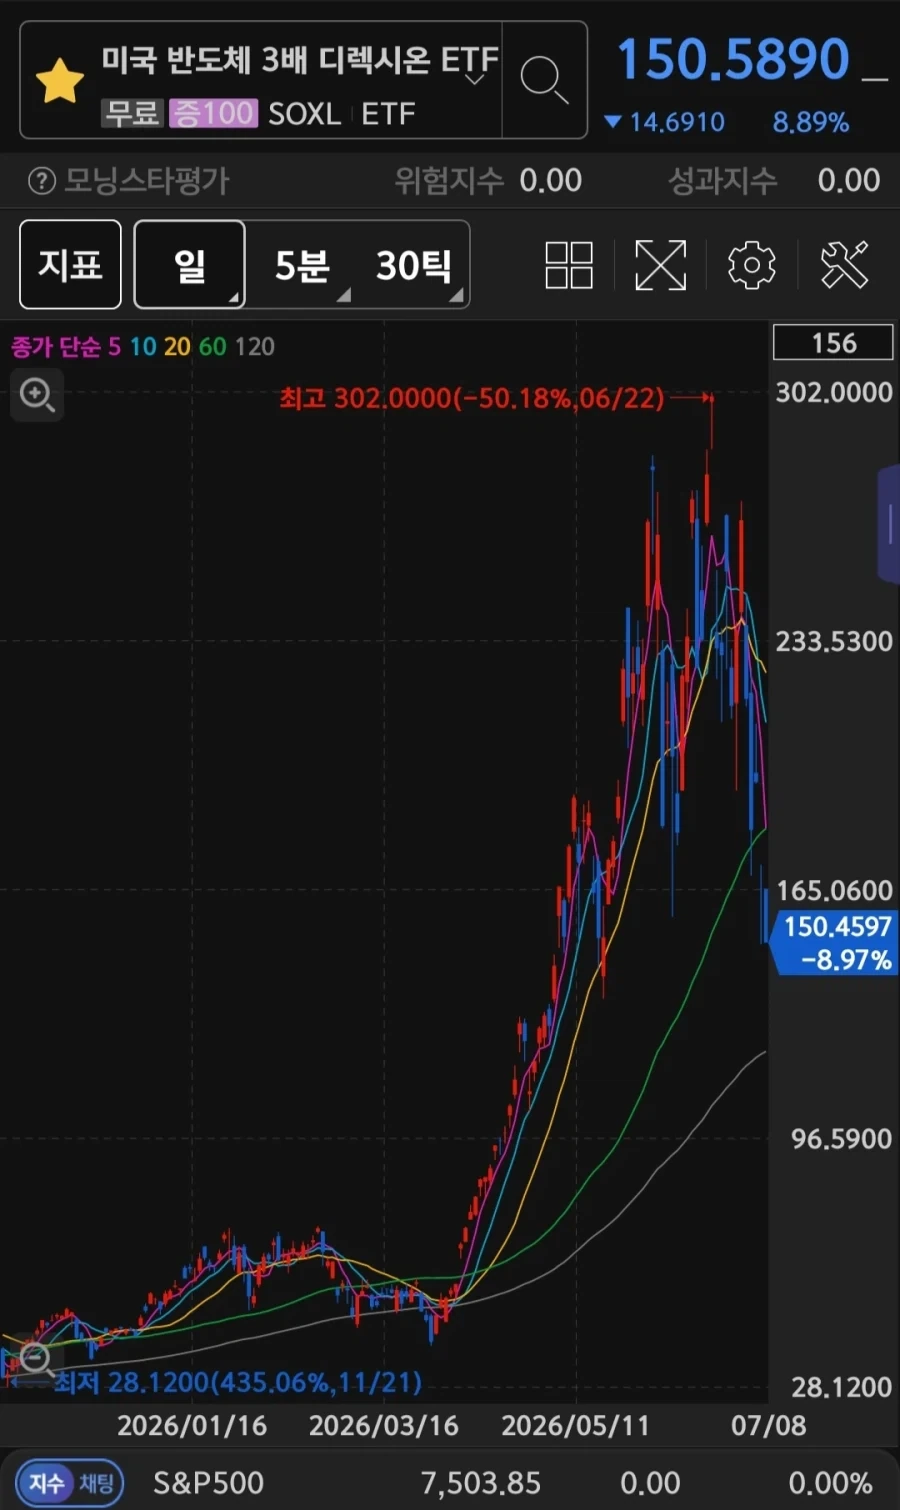Viewport: 900px width, 1510px height.
Task: Expand the chart to fullscreen
Action: point(661,265)
